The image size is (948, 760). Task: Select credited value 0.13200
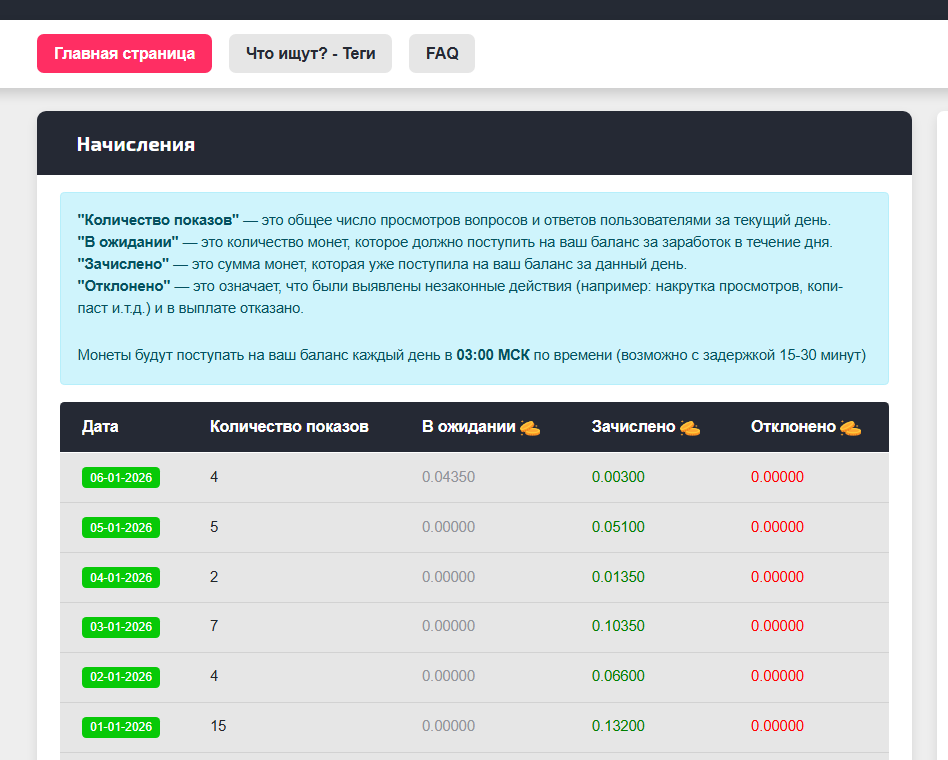[618, 726]
